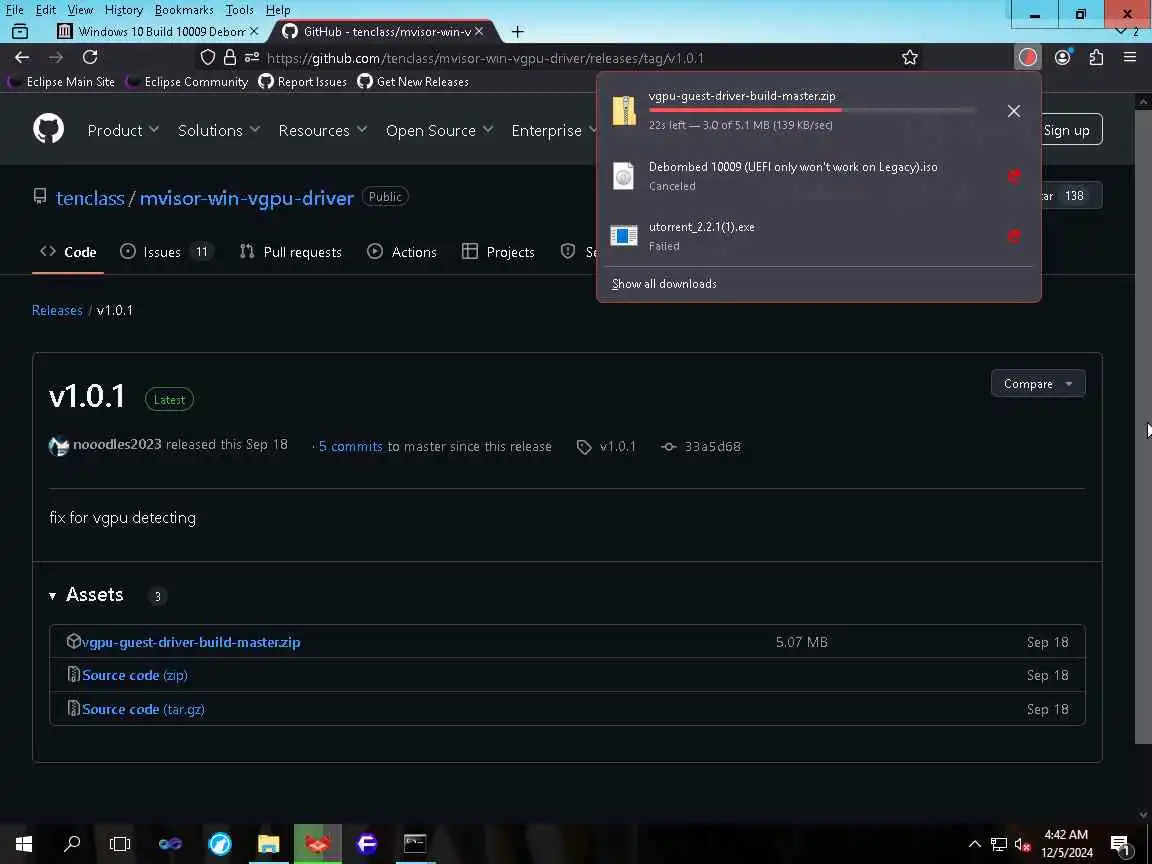Open Task View on the taskbar
This screenshot has height=864, width=1152.
pos(120,843)
